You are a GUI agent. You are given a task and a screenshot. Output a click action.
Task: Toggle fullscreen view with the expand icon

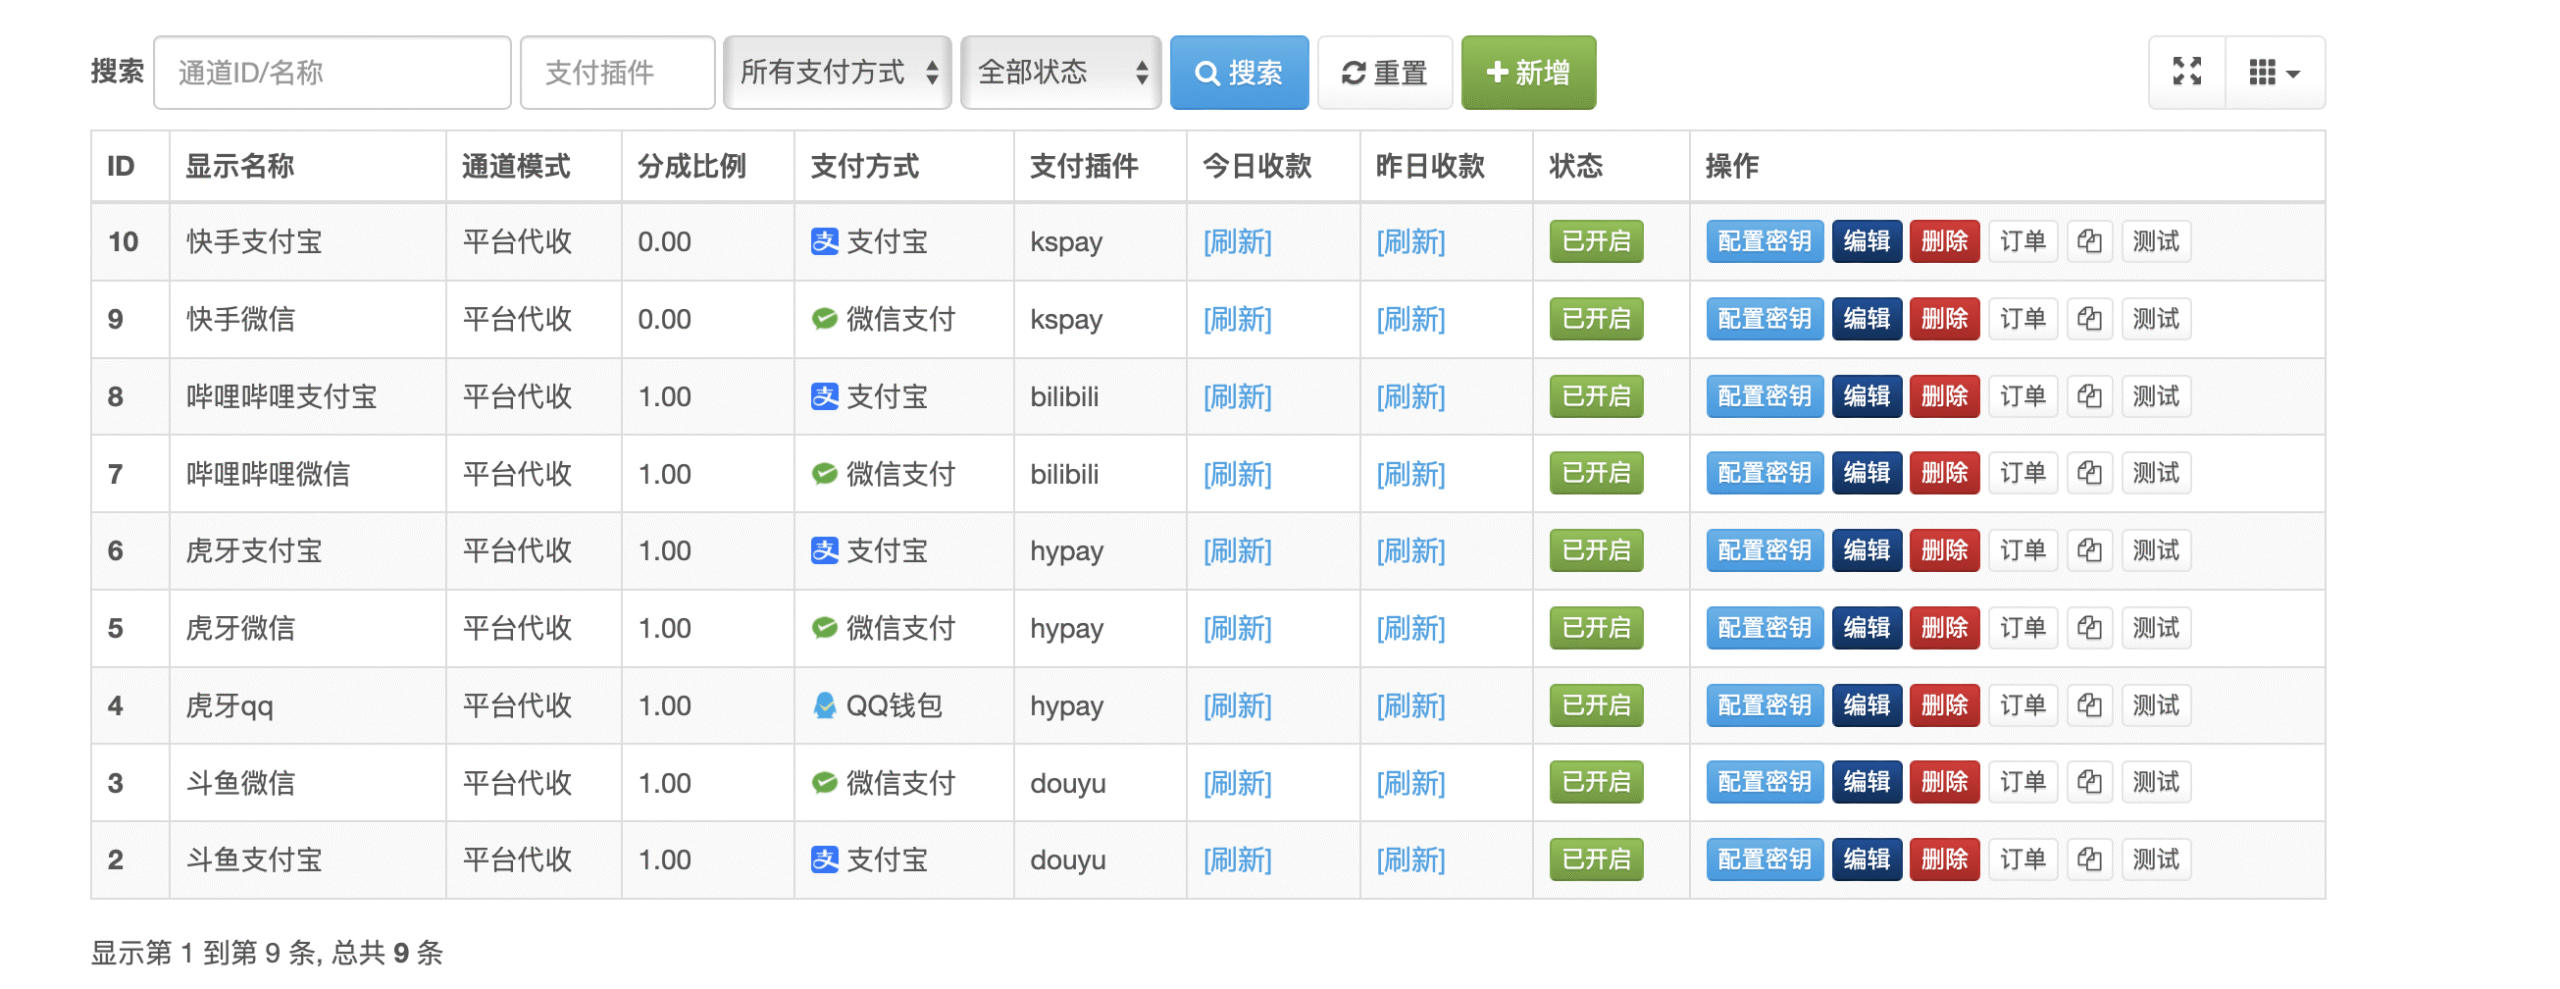click(2186, 71)
